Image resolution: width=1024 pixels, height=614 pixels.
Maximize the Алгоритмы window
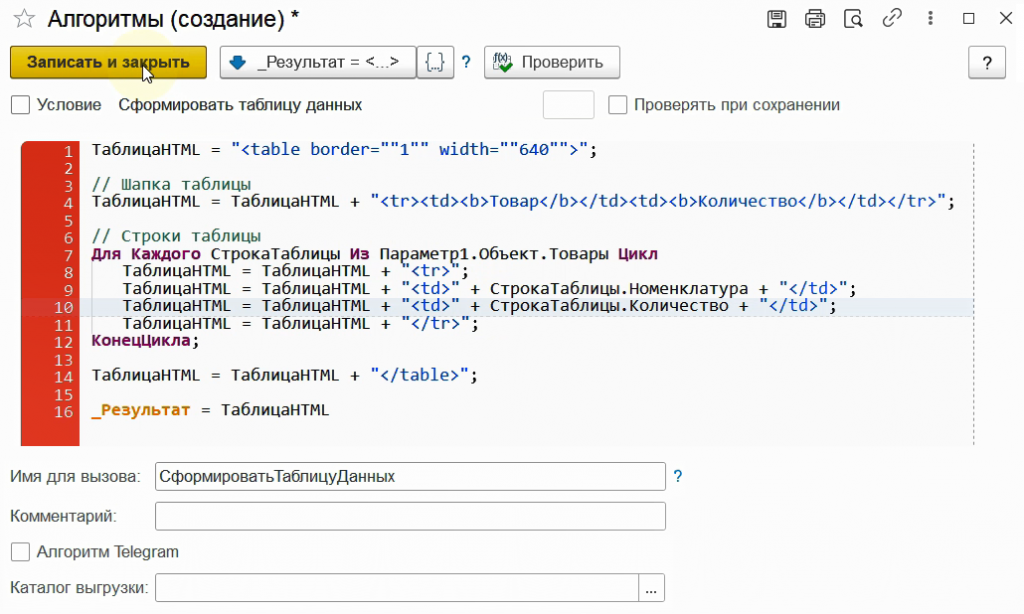tap(968, 19)
